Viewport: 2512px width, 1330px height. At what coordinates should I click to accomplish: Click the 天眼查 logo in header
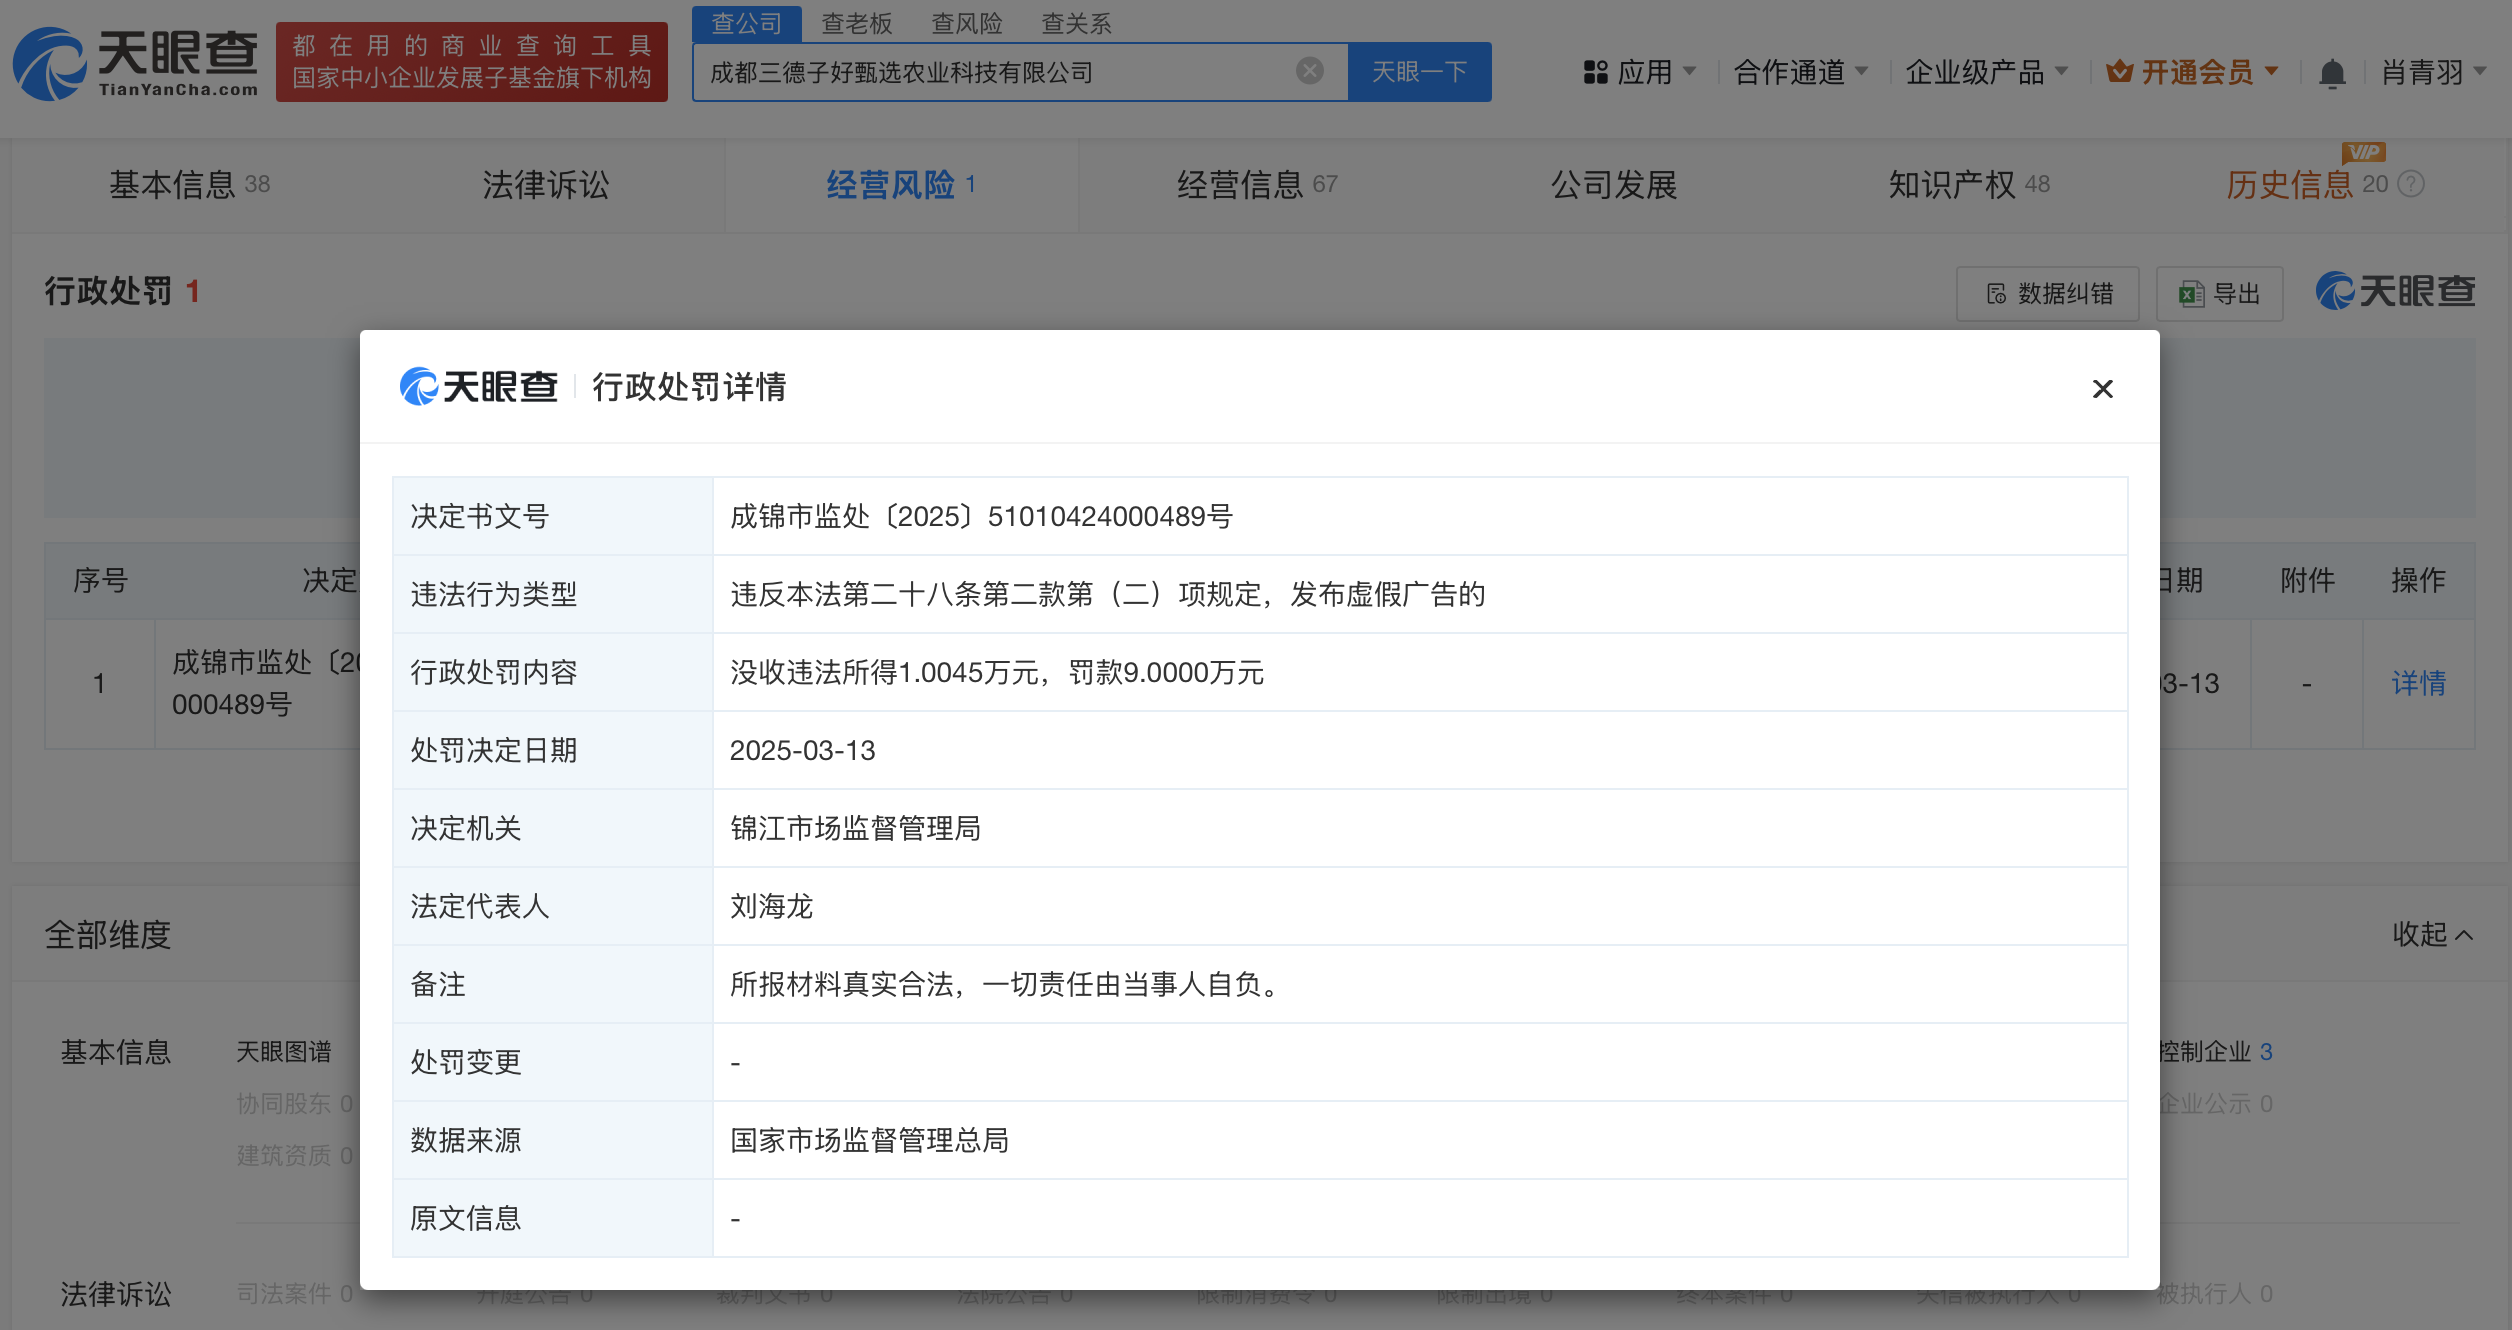click(x=135, y=62)
